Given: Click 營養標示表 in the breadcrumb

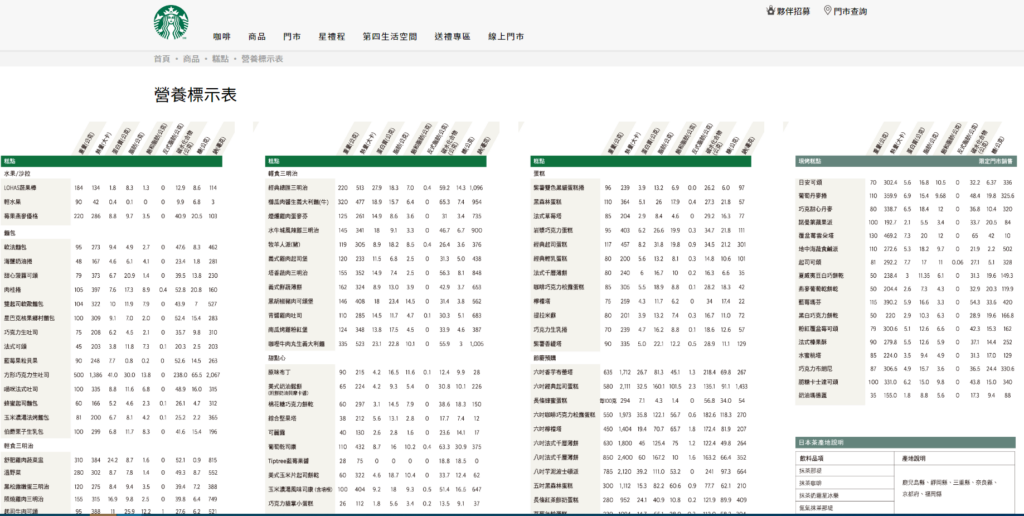Looking at the screenshot, I should (x=263, y=59).
